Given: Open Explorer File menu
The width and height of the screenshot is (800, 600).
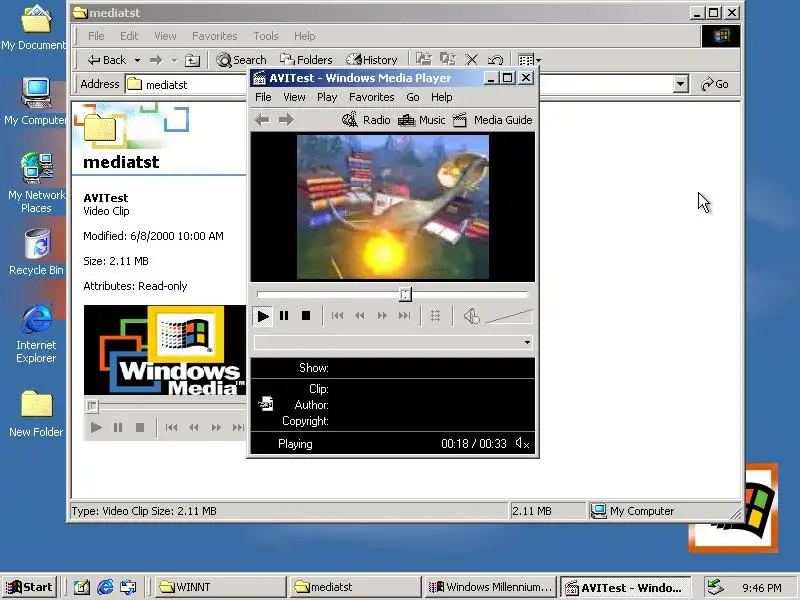Looking at the screenshot, I should point(96,36).
